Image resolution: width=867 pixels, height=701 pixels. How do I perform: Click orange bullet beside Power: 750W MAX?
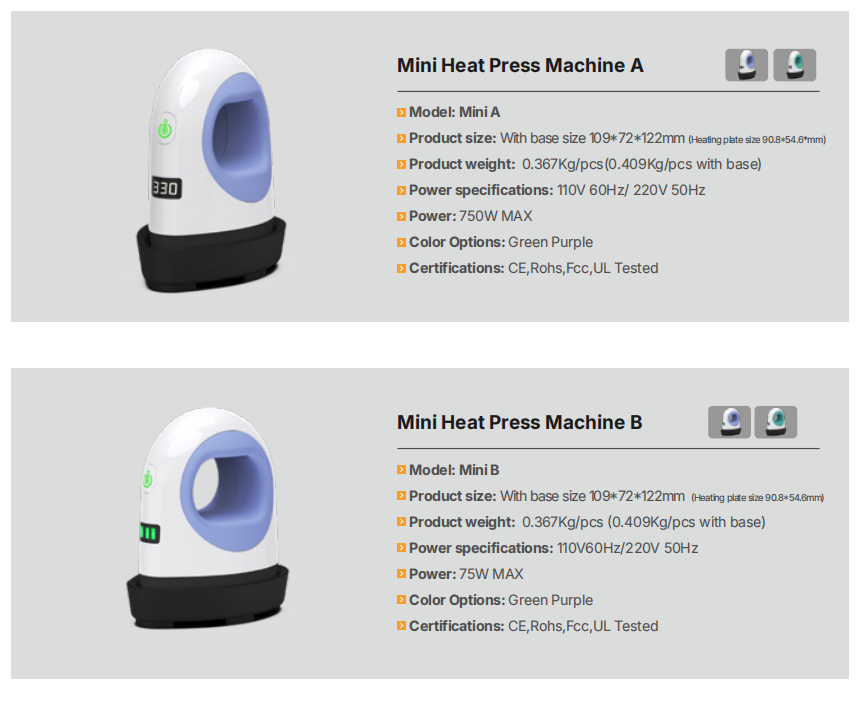point(401,217)
